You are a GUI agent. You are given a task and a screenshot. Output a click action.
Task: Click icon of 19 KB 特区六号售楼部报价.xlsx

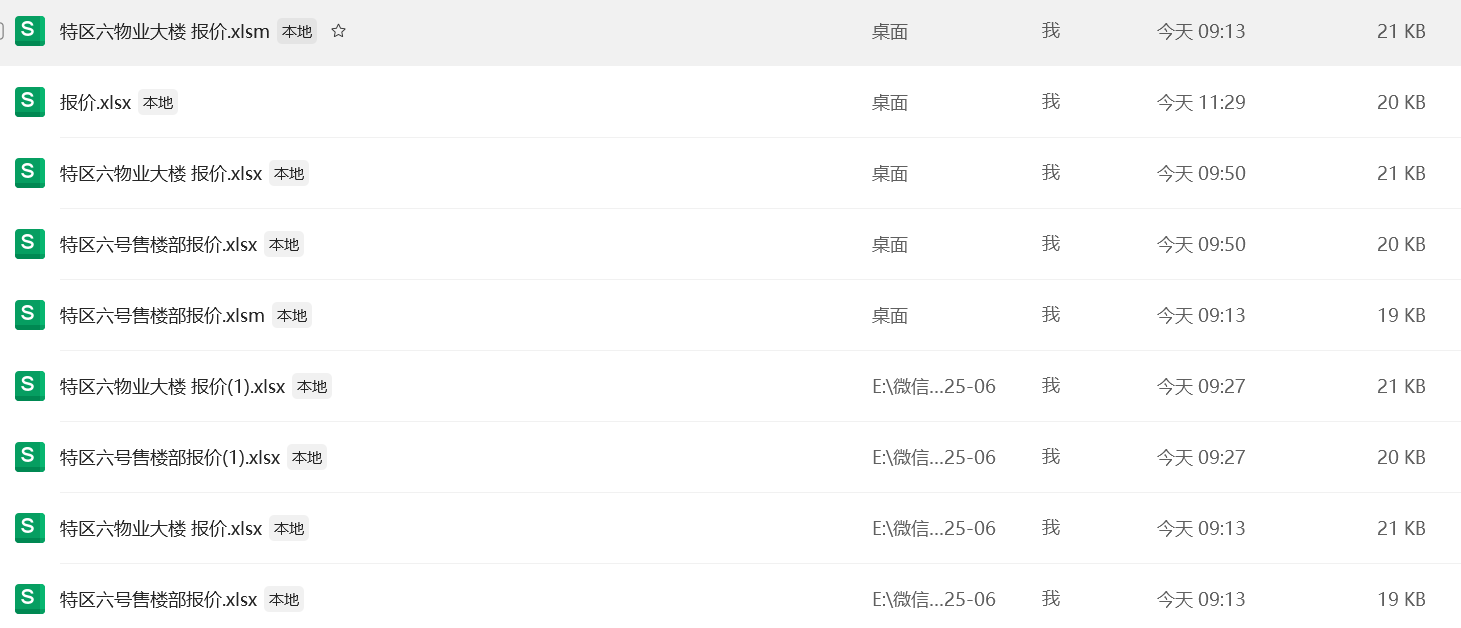(x=29, y=599)
